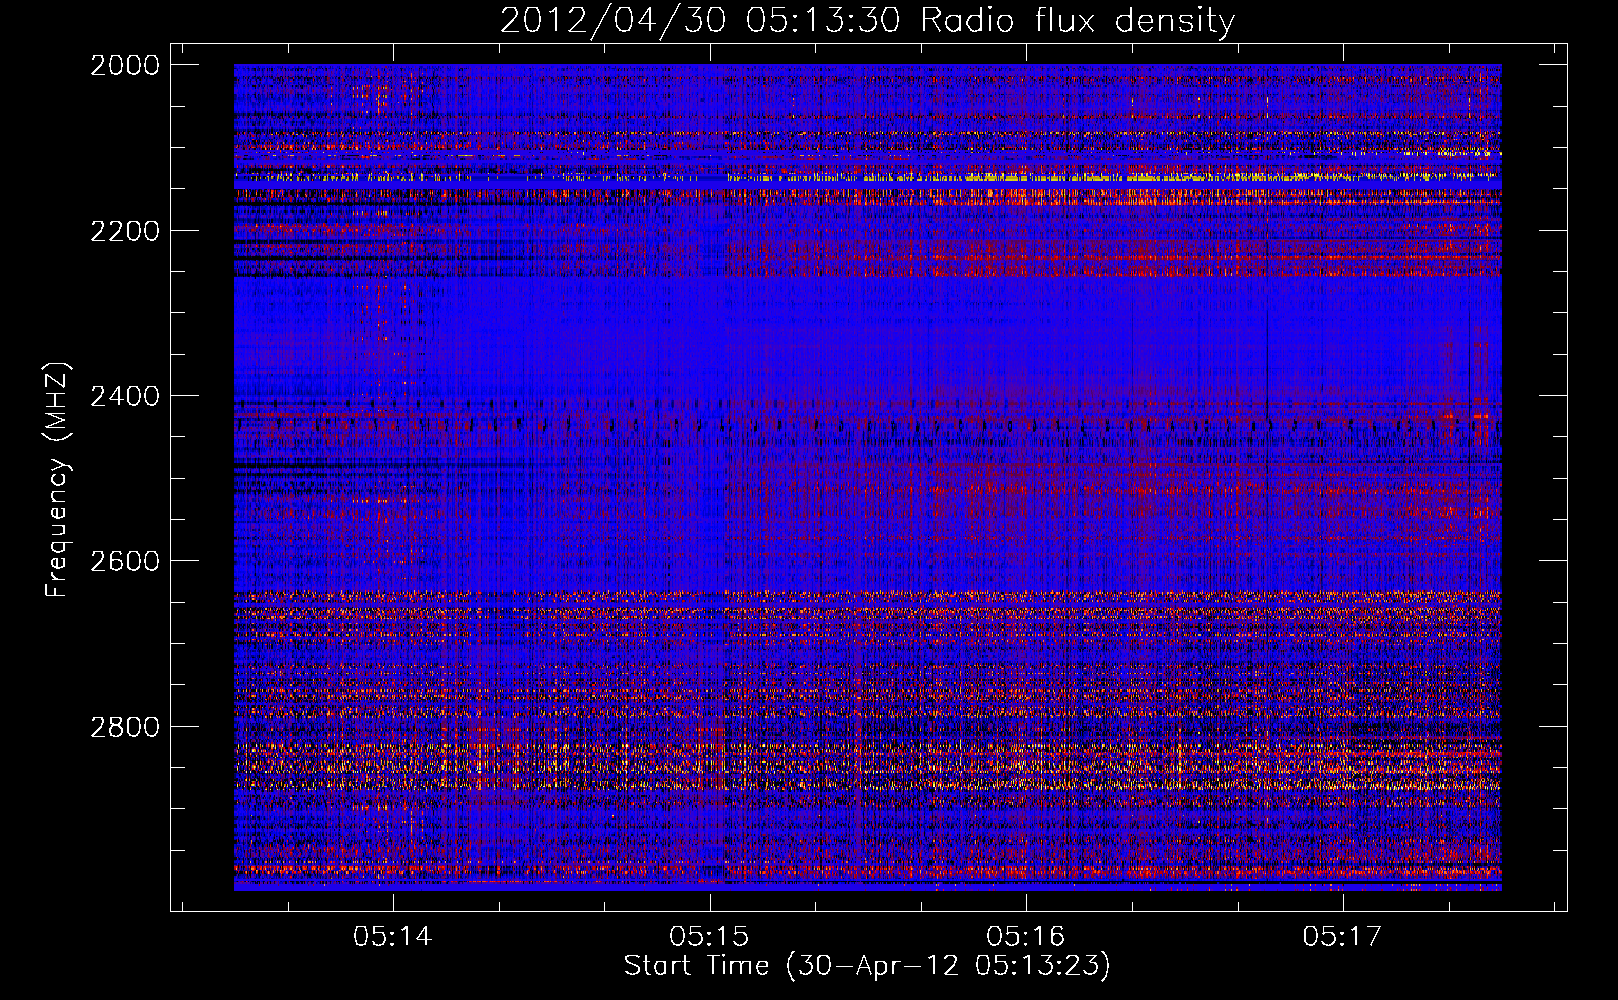The height and width of the screenshot is (1000, 1618).
Task: Click the 2800 frequency axis label
Action: tap(125, 727)
